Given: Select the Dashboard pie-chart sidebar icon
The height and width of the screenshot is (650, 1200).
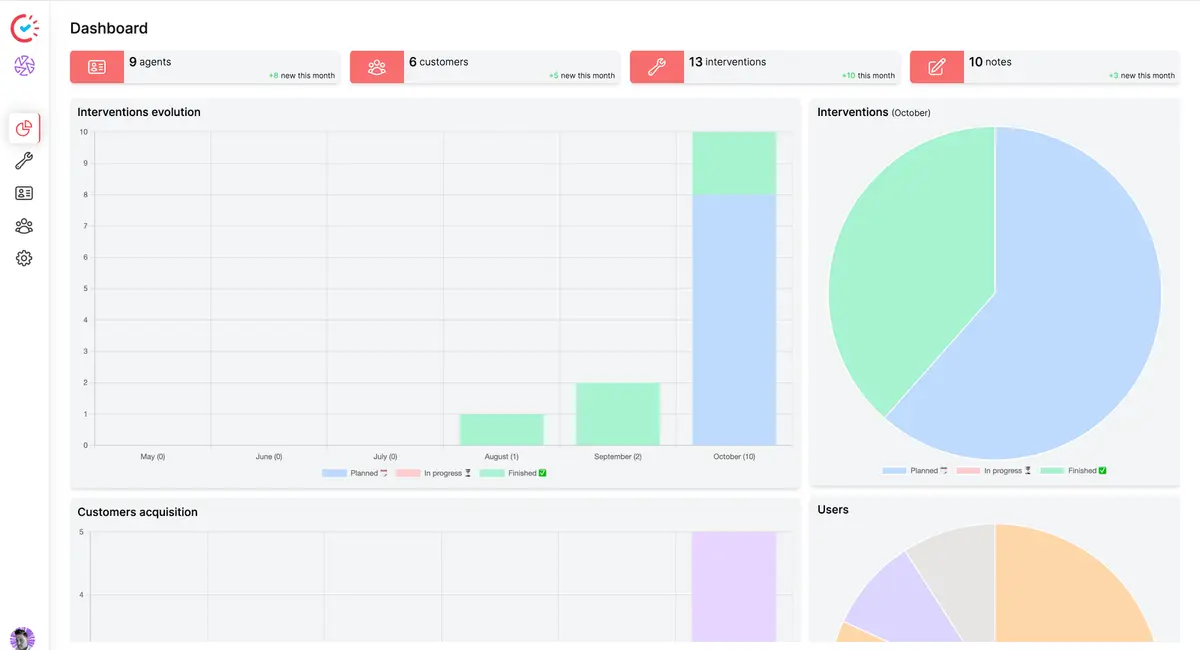Looking at the screenshot, I should pyautogui.click(x=25, y=128).
